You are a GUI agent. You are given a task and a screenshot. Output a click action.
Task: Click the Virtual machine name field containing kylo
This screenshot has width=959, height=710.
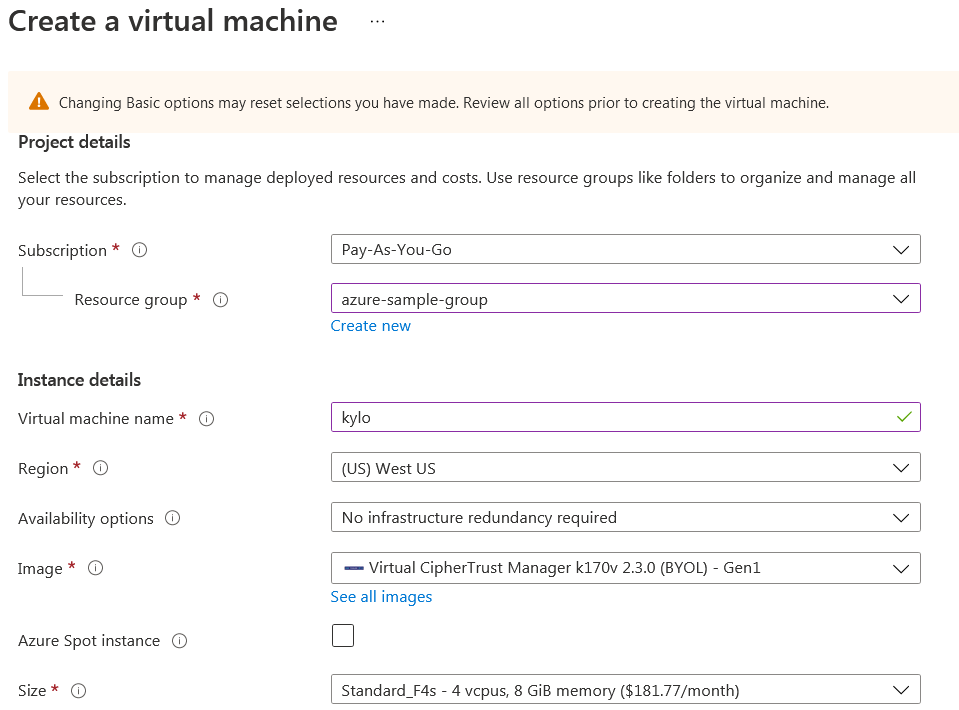click(610, 418)
